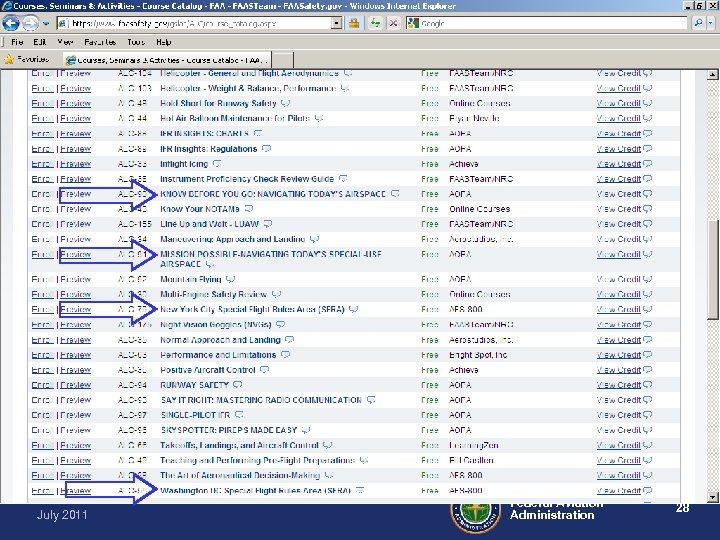The image size is (720, 540).
Task: Click Enroll for Positive Aircraft Control
Action: point(42,370)
